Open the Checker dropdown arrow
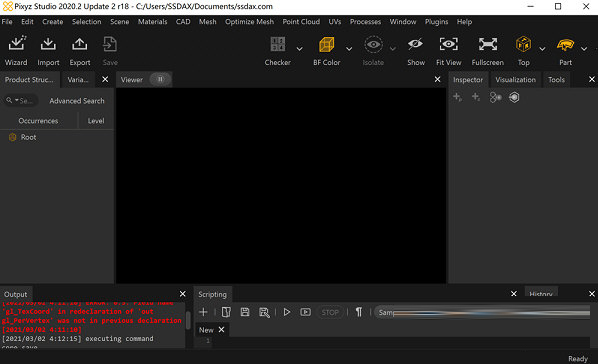Screen dimensions: 598x364 [x=299, y=48]
